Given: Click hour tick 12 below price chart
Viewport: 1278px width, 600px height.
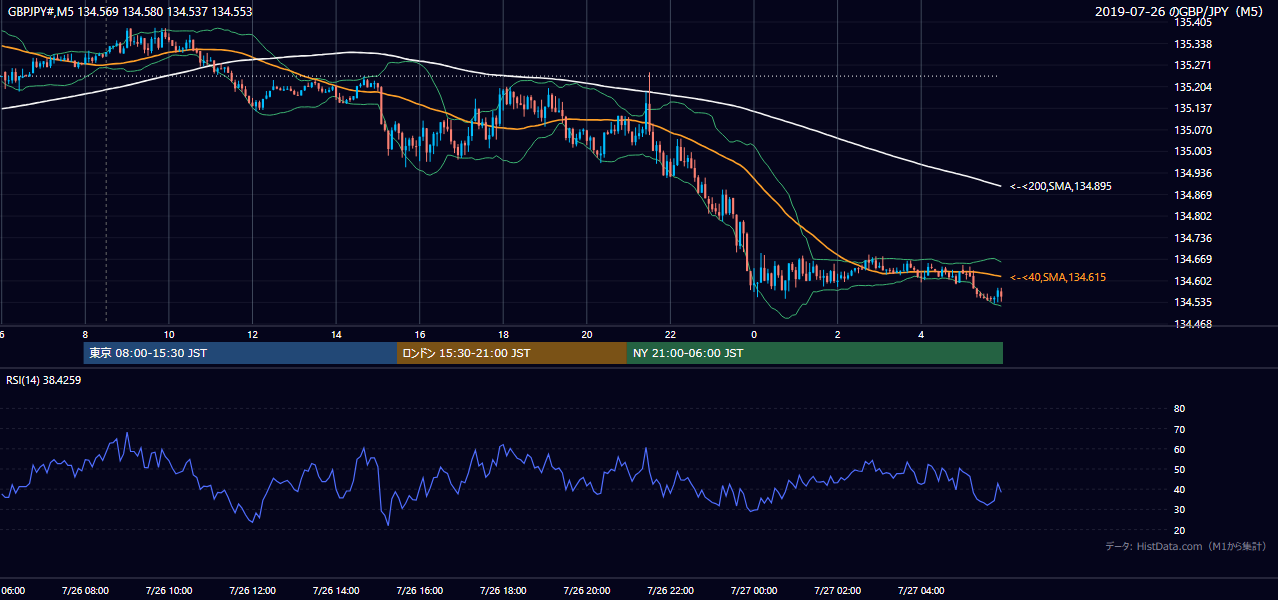Looking at the screenshot, I should coord(252,335).
